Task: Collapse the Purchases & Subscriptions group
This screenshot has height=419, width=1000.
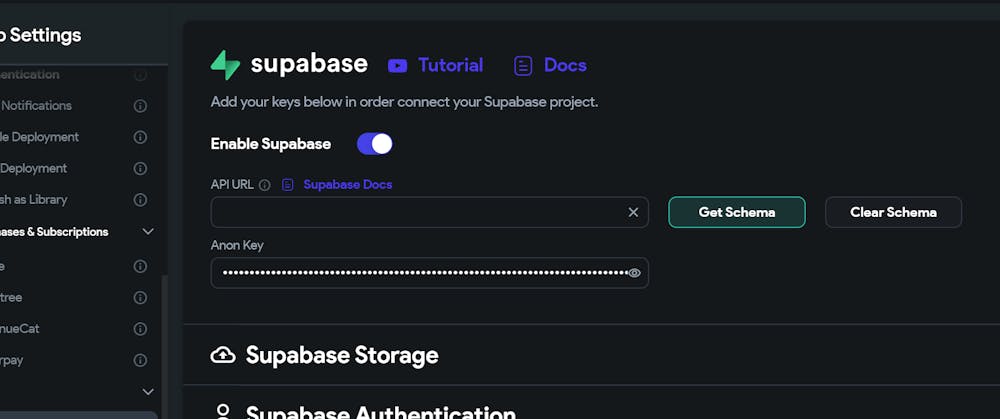Action: pos(148,232)
